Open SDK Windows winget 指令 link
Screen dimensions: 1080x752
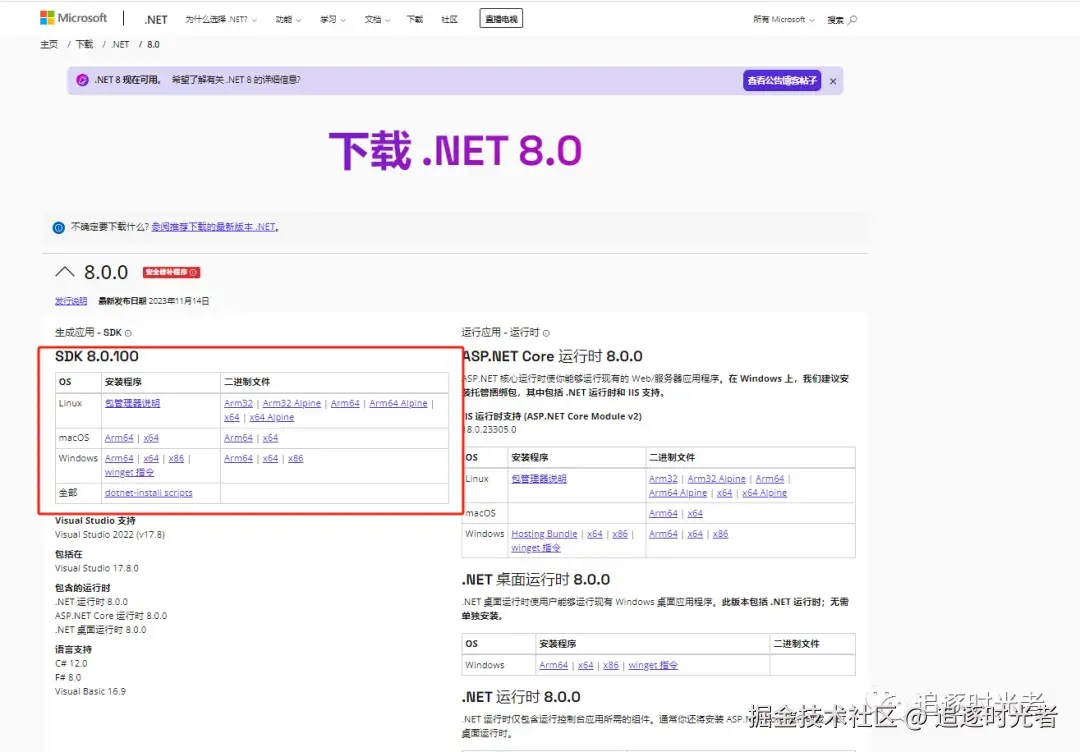(x=129, y=472)
